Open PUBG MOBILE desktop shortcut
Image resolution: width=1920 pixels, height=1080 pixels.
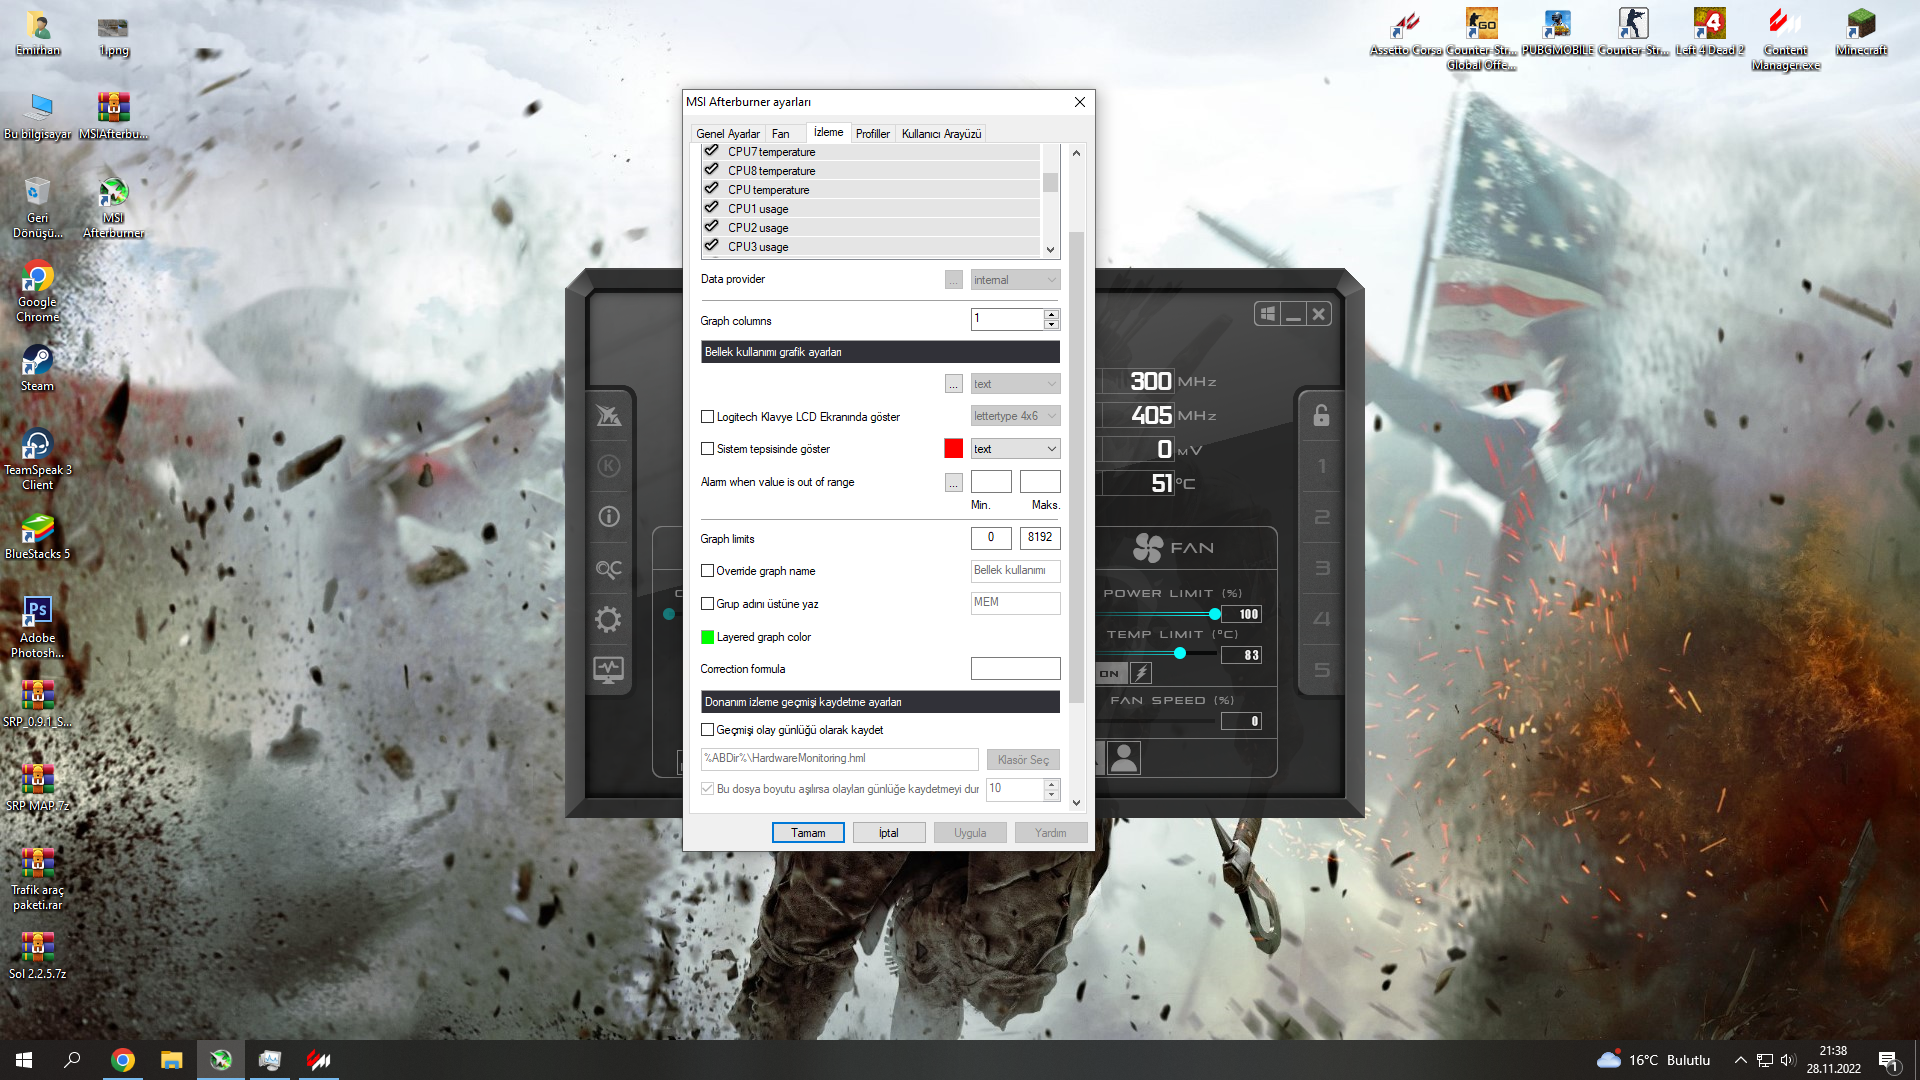pyautogui.click(x=1557, y=32)
